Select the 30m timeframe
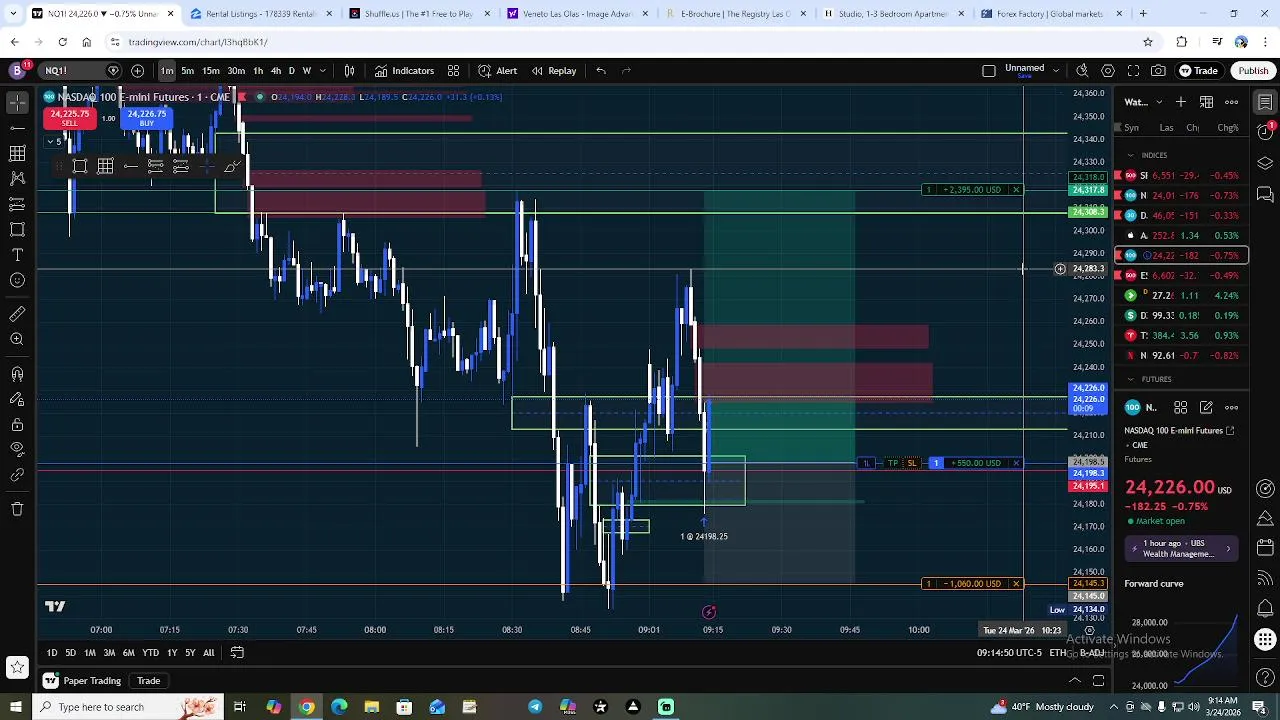This screenshot has width=1280, height=720. point(236,71)
